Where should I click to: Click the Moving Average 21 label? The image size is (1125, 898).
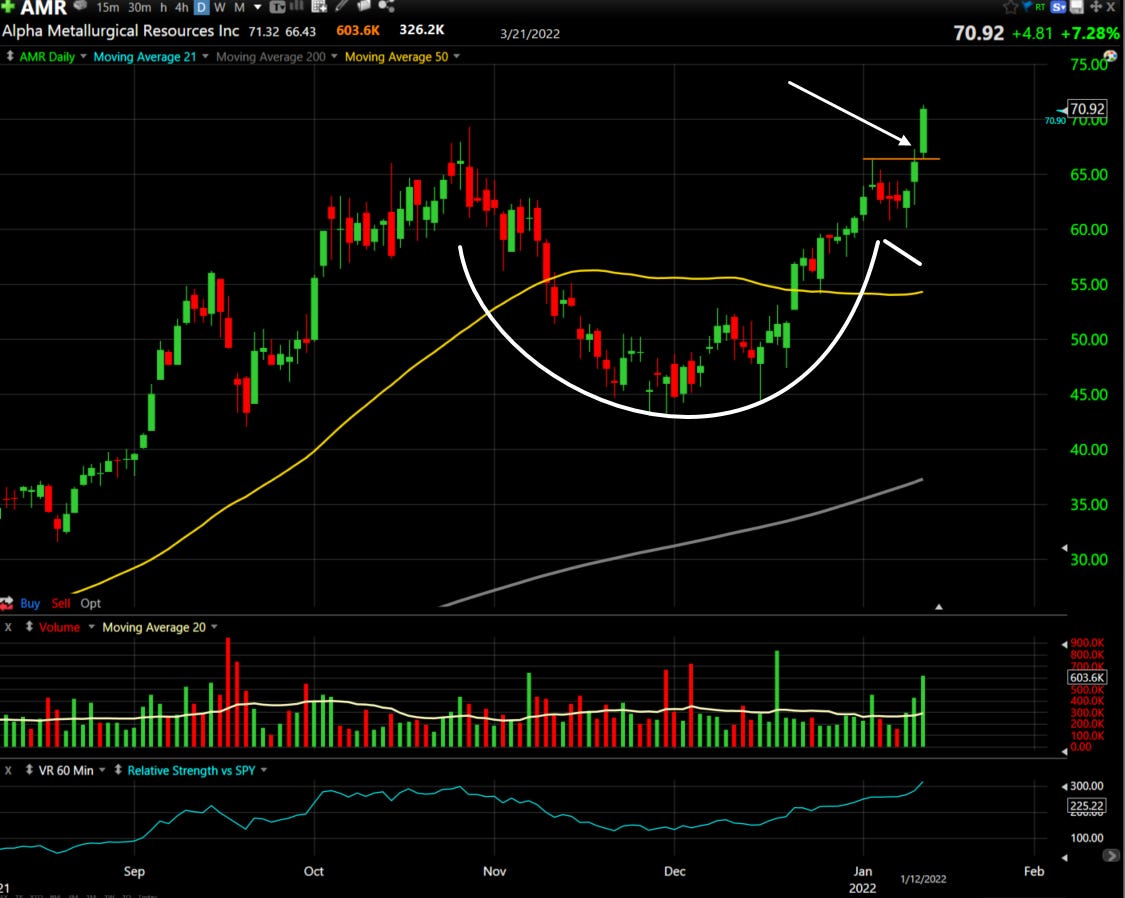point(145,57)
